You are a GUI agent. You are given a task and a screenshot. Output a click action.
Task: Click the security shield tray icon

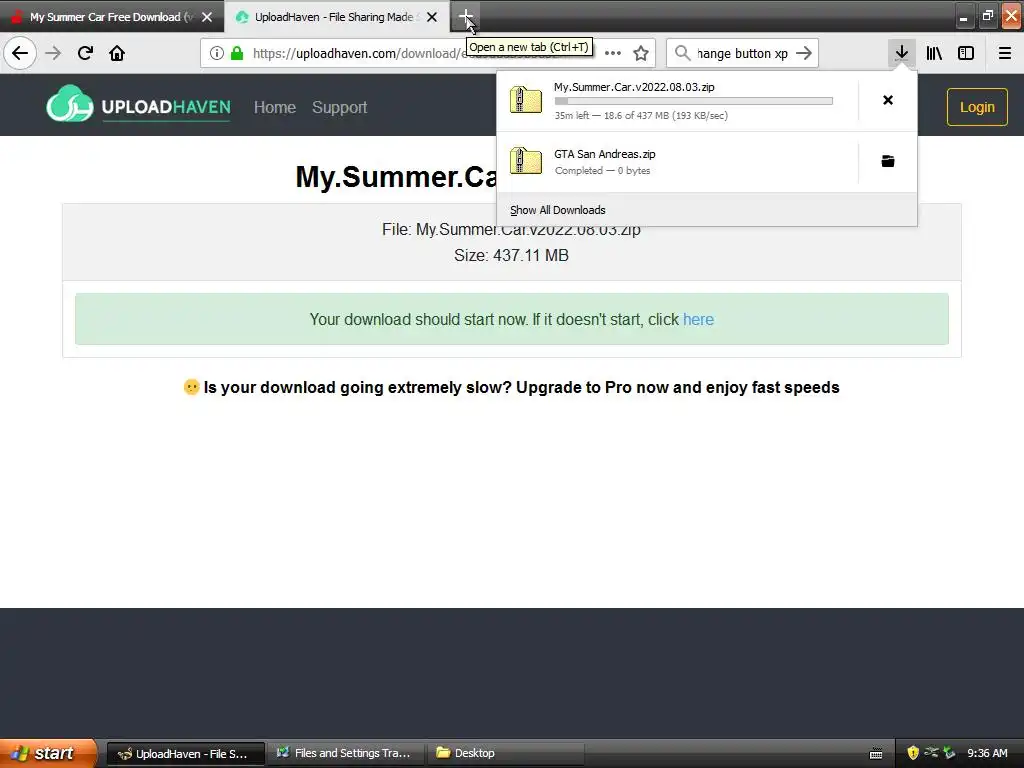coord(913,753)
